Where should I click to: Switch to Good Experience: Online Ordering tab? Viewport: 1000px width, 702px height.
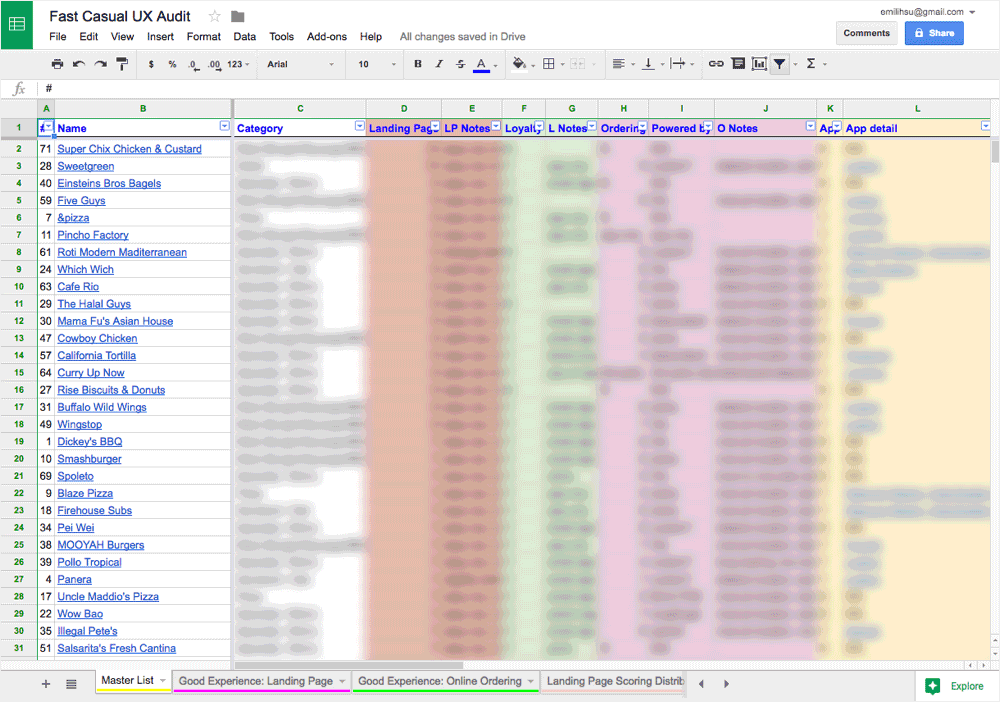[439, 681]
